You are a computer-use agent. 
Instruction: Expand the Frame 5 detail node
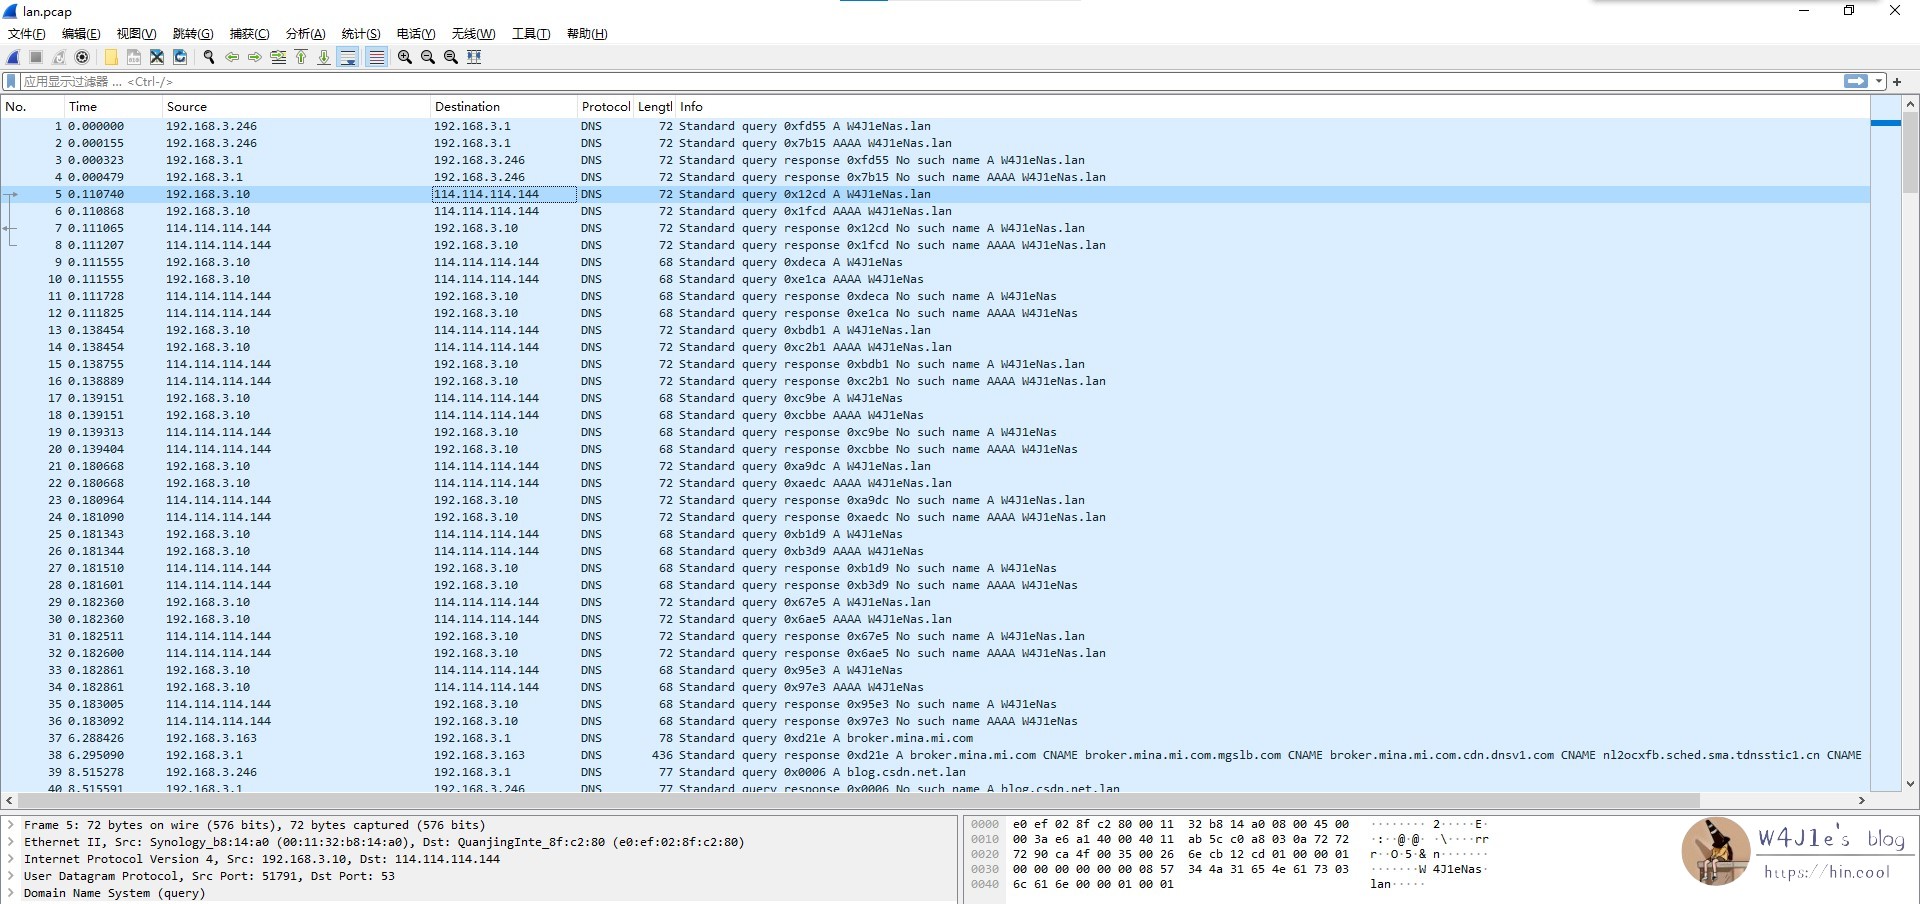coord(11,825)
